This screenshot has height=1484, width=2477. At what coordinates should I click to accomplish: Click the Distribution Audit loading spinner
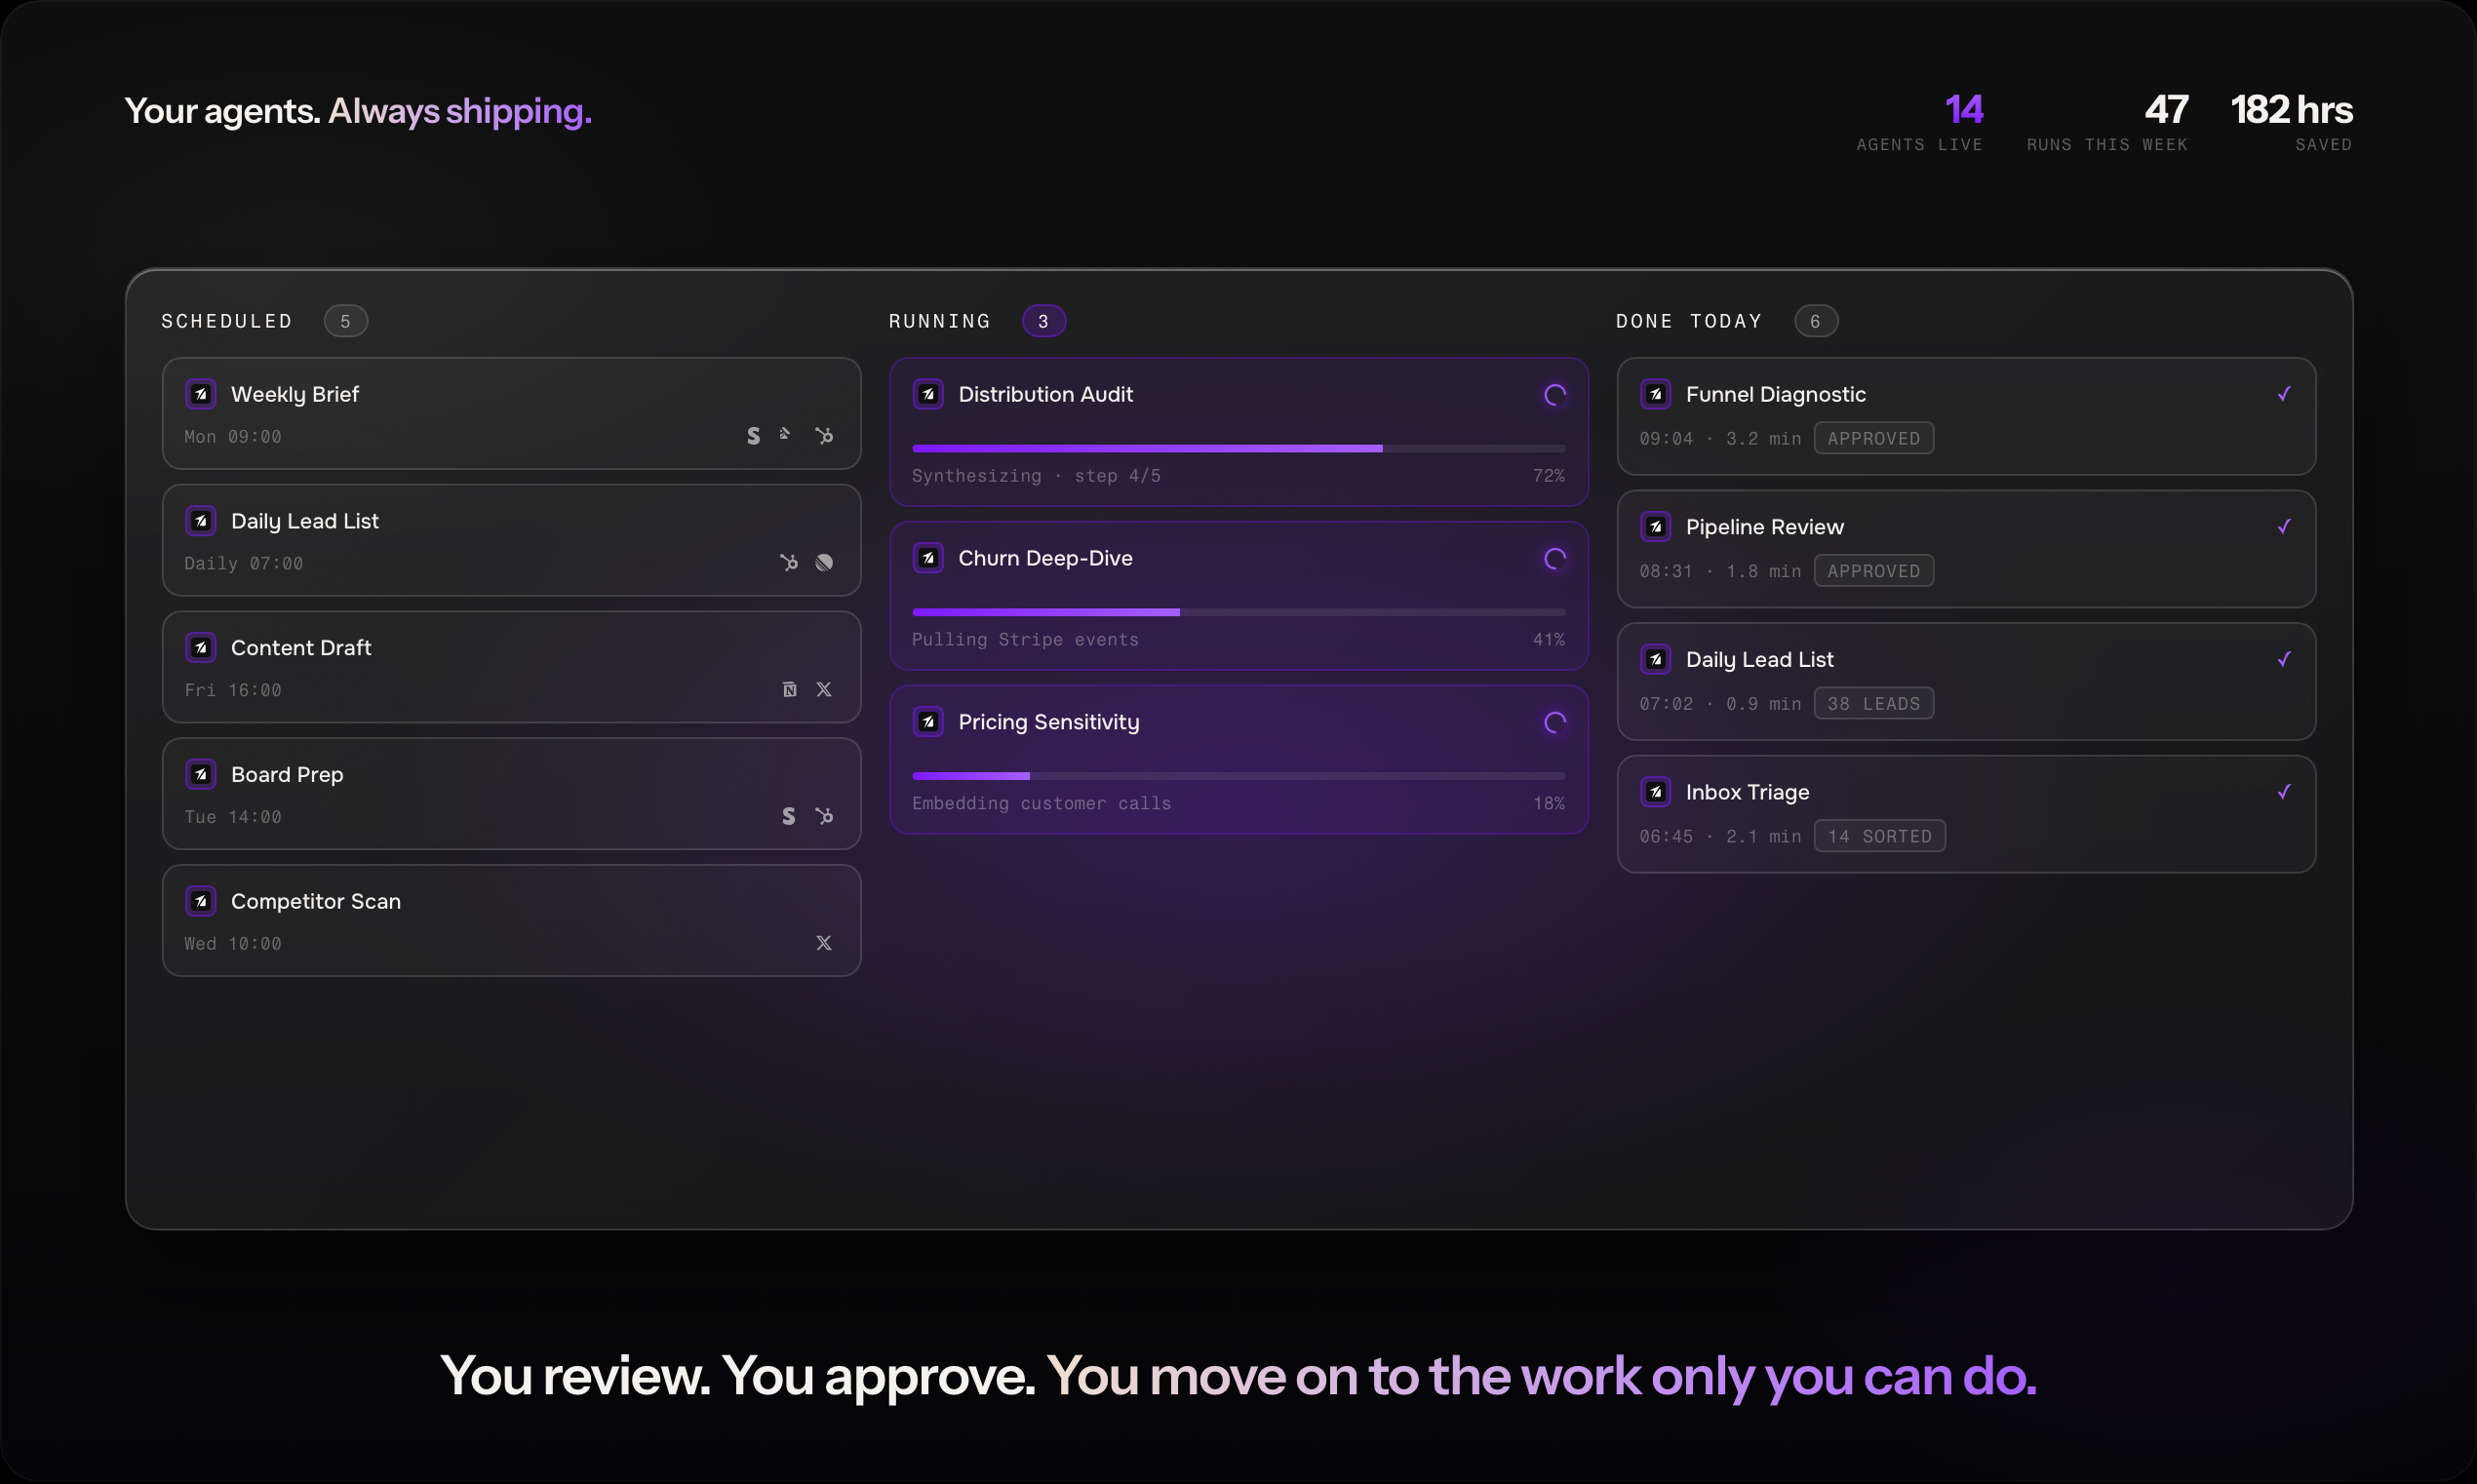[1554, 395]
